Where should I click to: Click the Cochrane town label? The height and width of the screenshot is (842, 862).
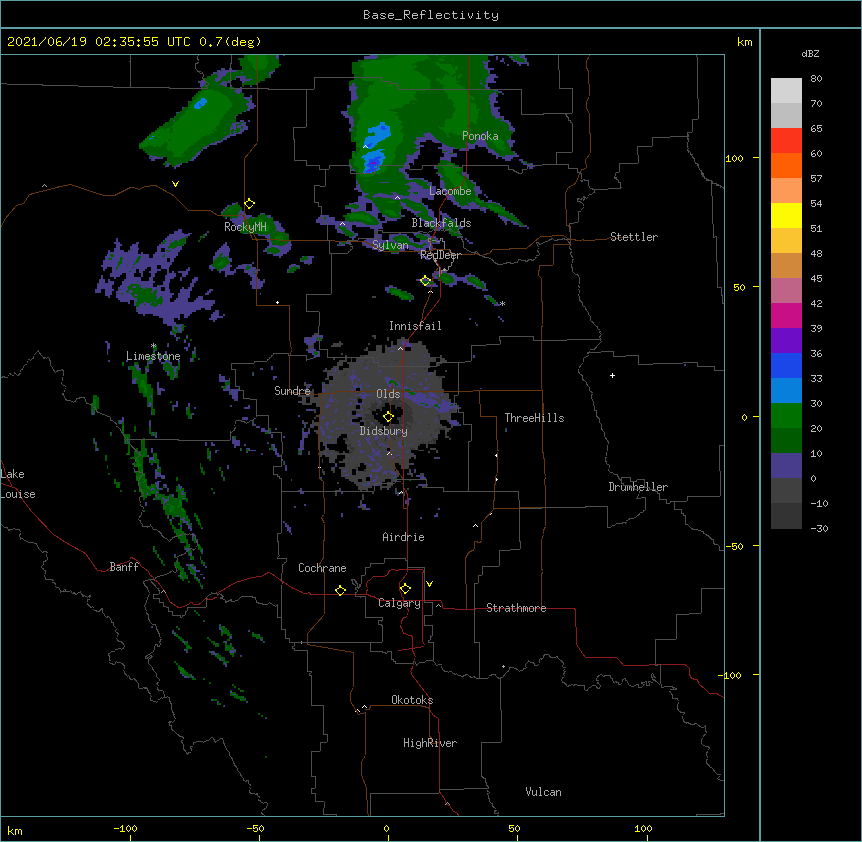[322, 568]
